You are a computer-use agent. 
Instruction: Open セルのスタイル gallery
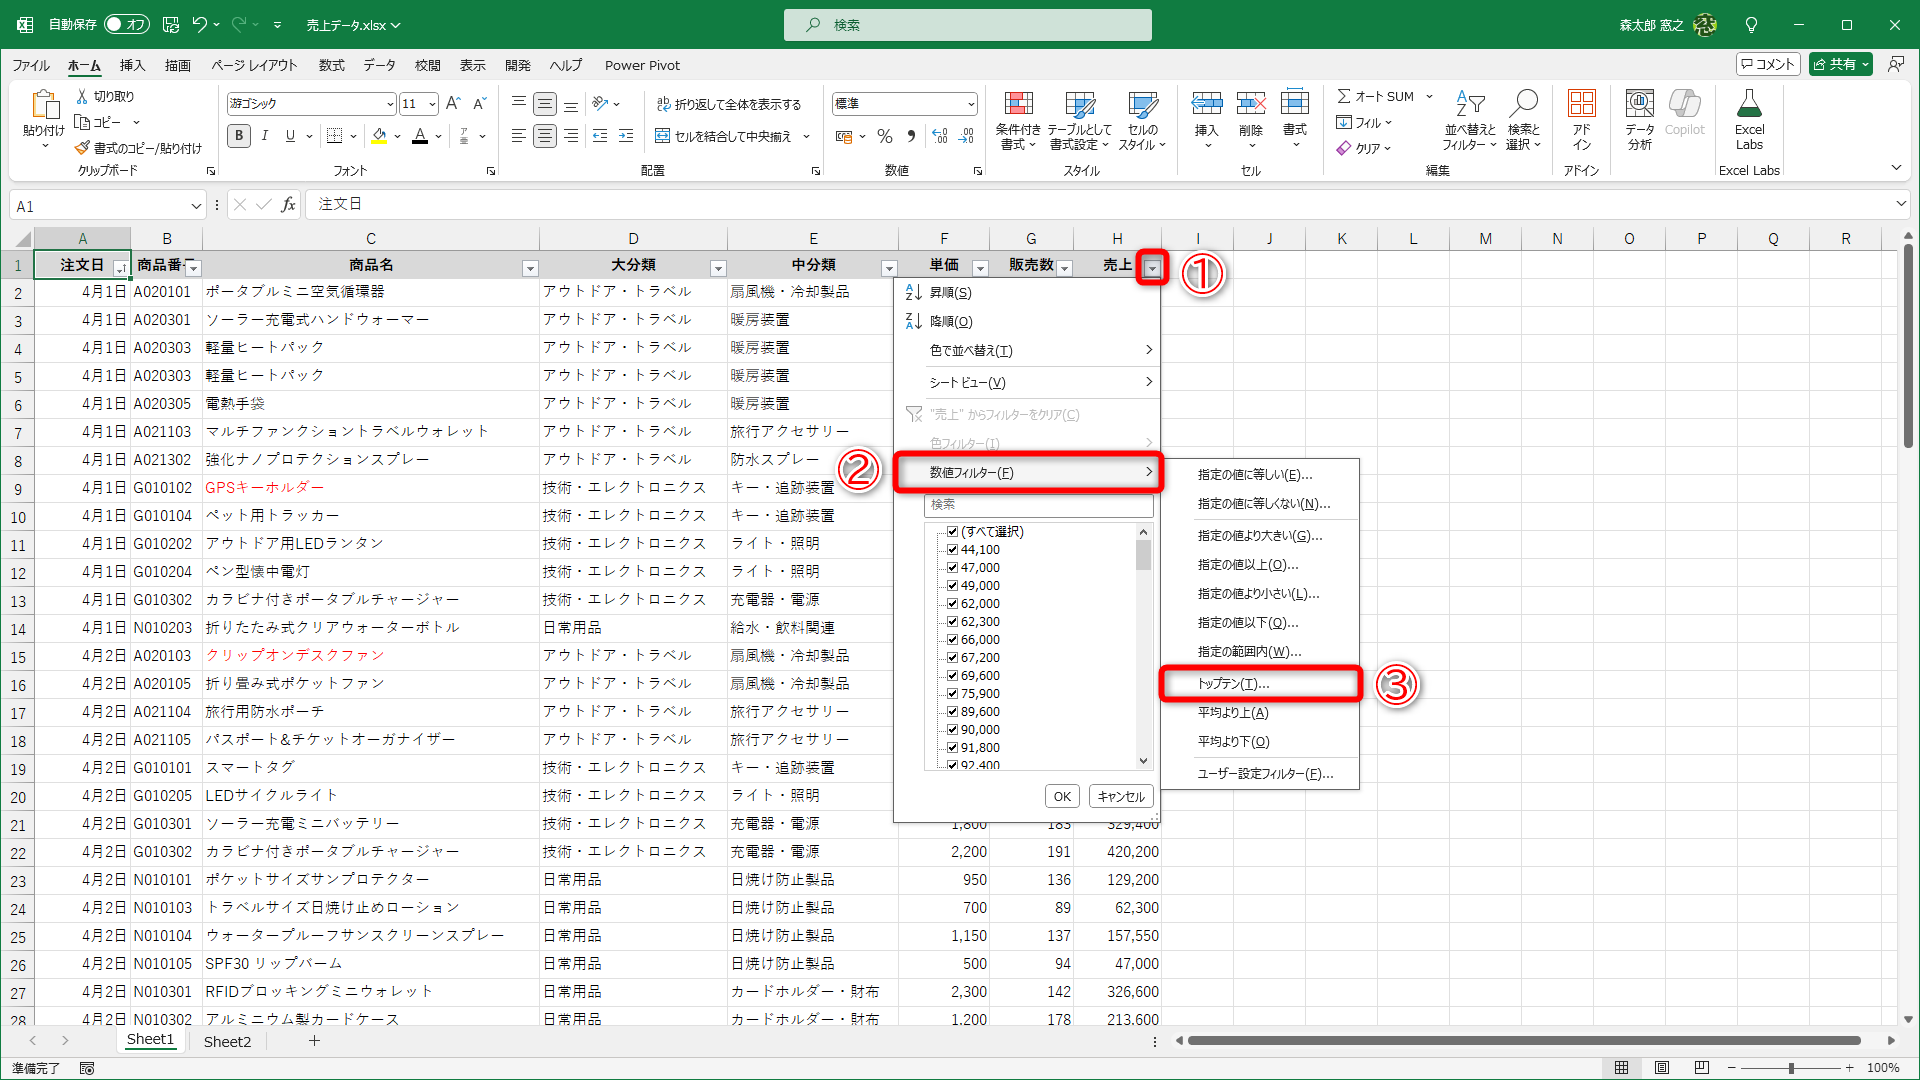(1142, 120)
